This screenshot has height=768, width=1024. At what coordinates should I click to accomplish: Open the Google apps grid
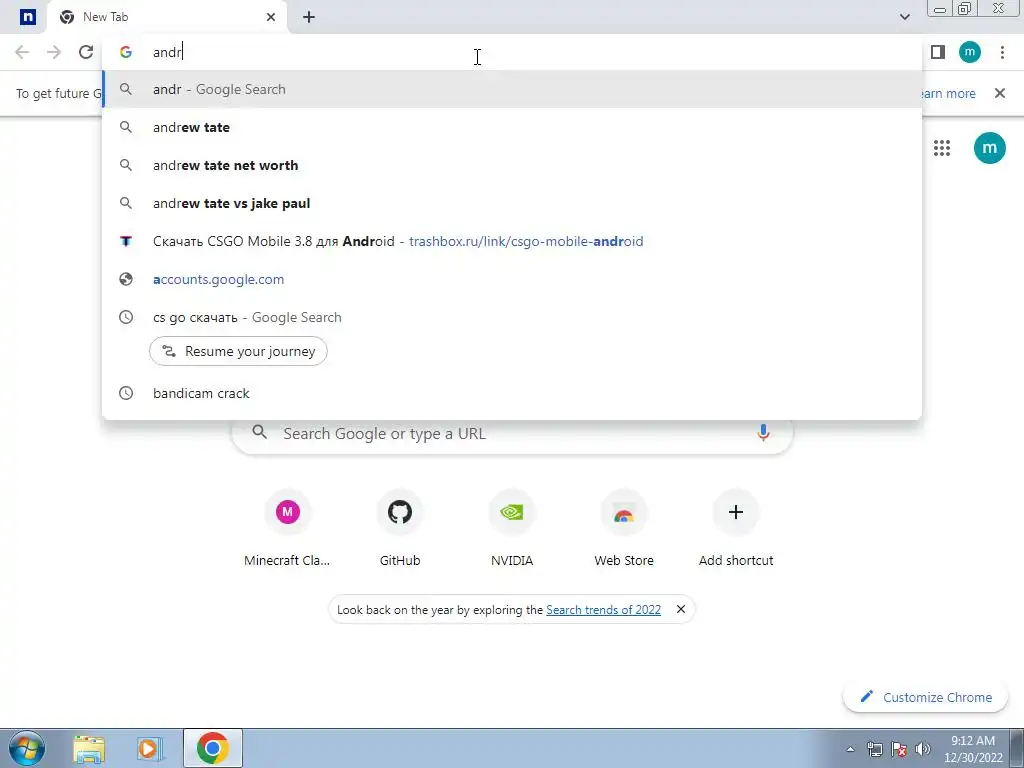942,148
